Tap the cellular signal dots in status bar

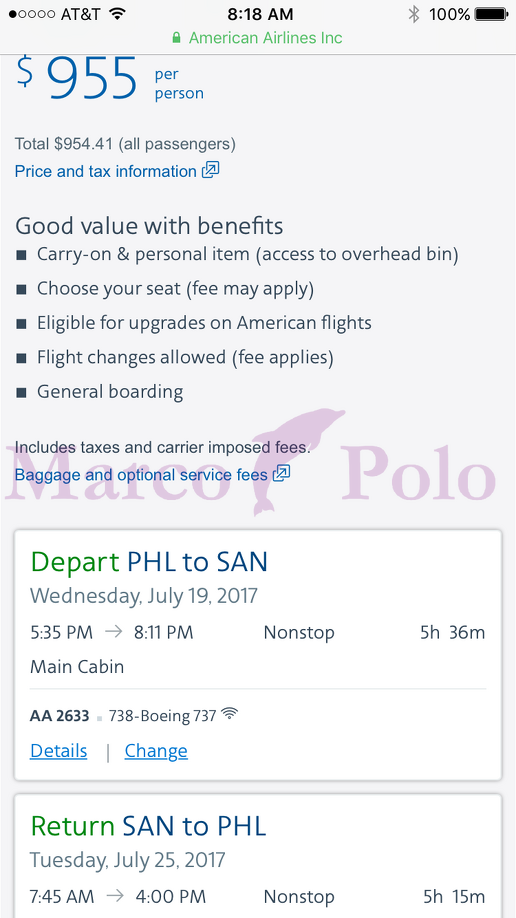click(x=32, y=14)
